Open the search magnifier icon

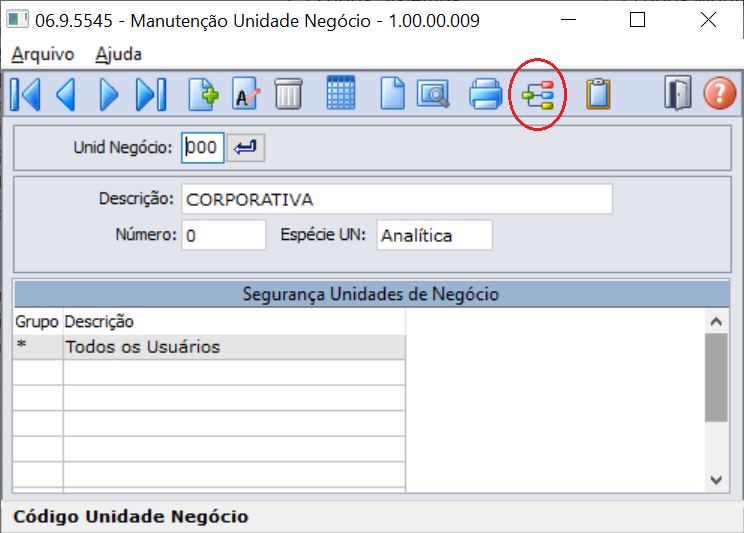[433, 94]
